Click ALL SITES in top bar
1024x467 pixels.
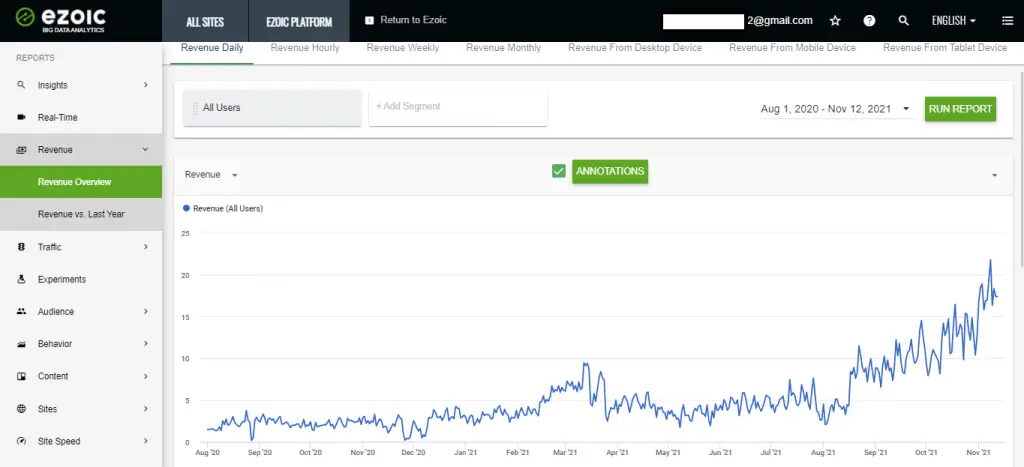click(x=205, y=21)
